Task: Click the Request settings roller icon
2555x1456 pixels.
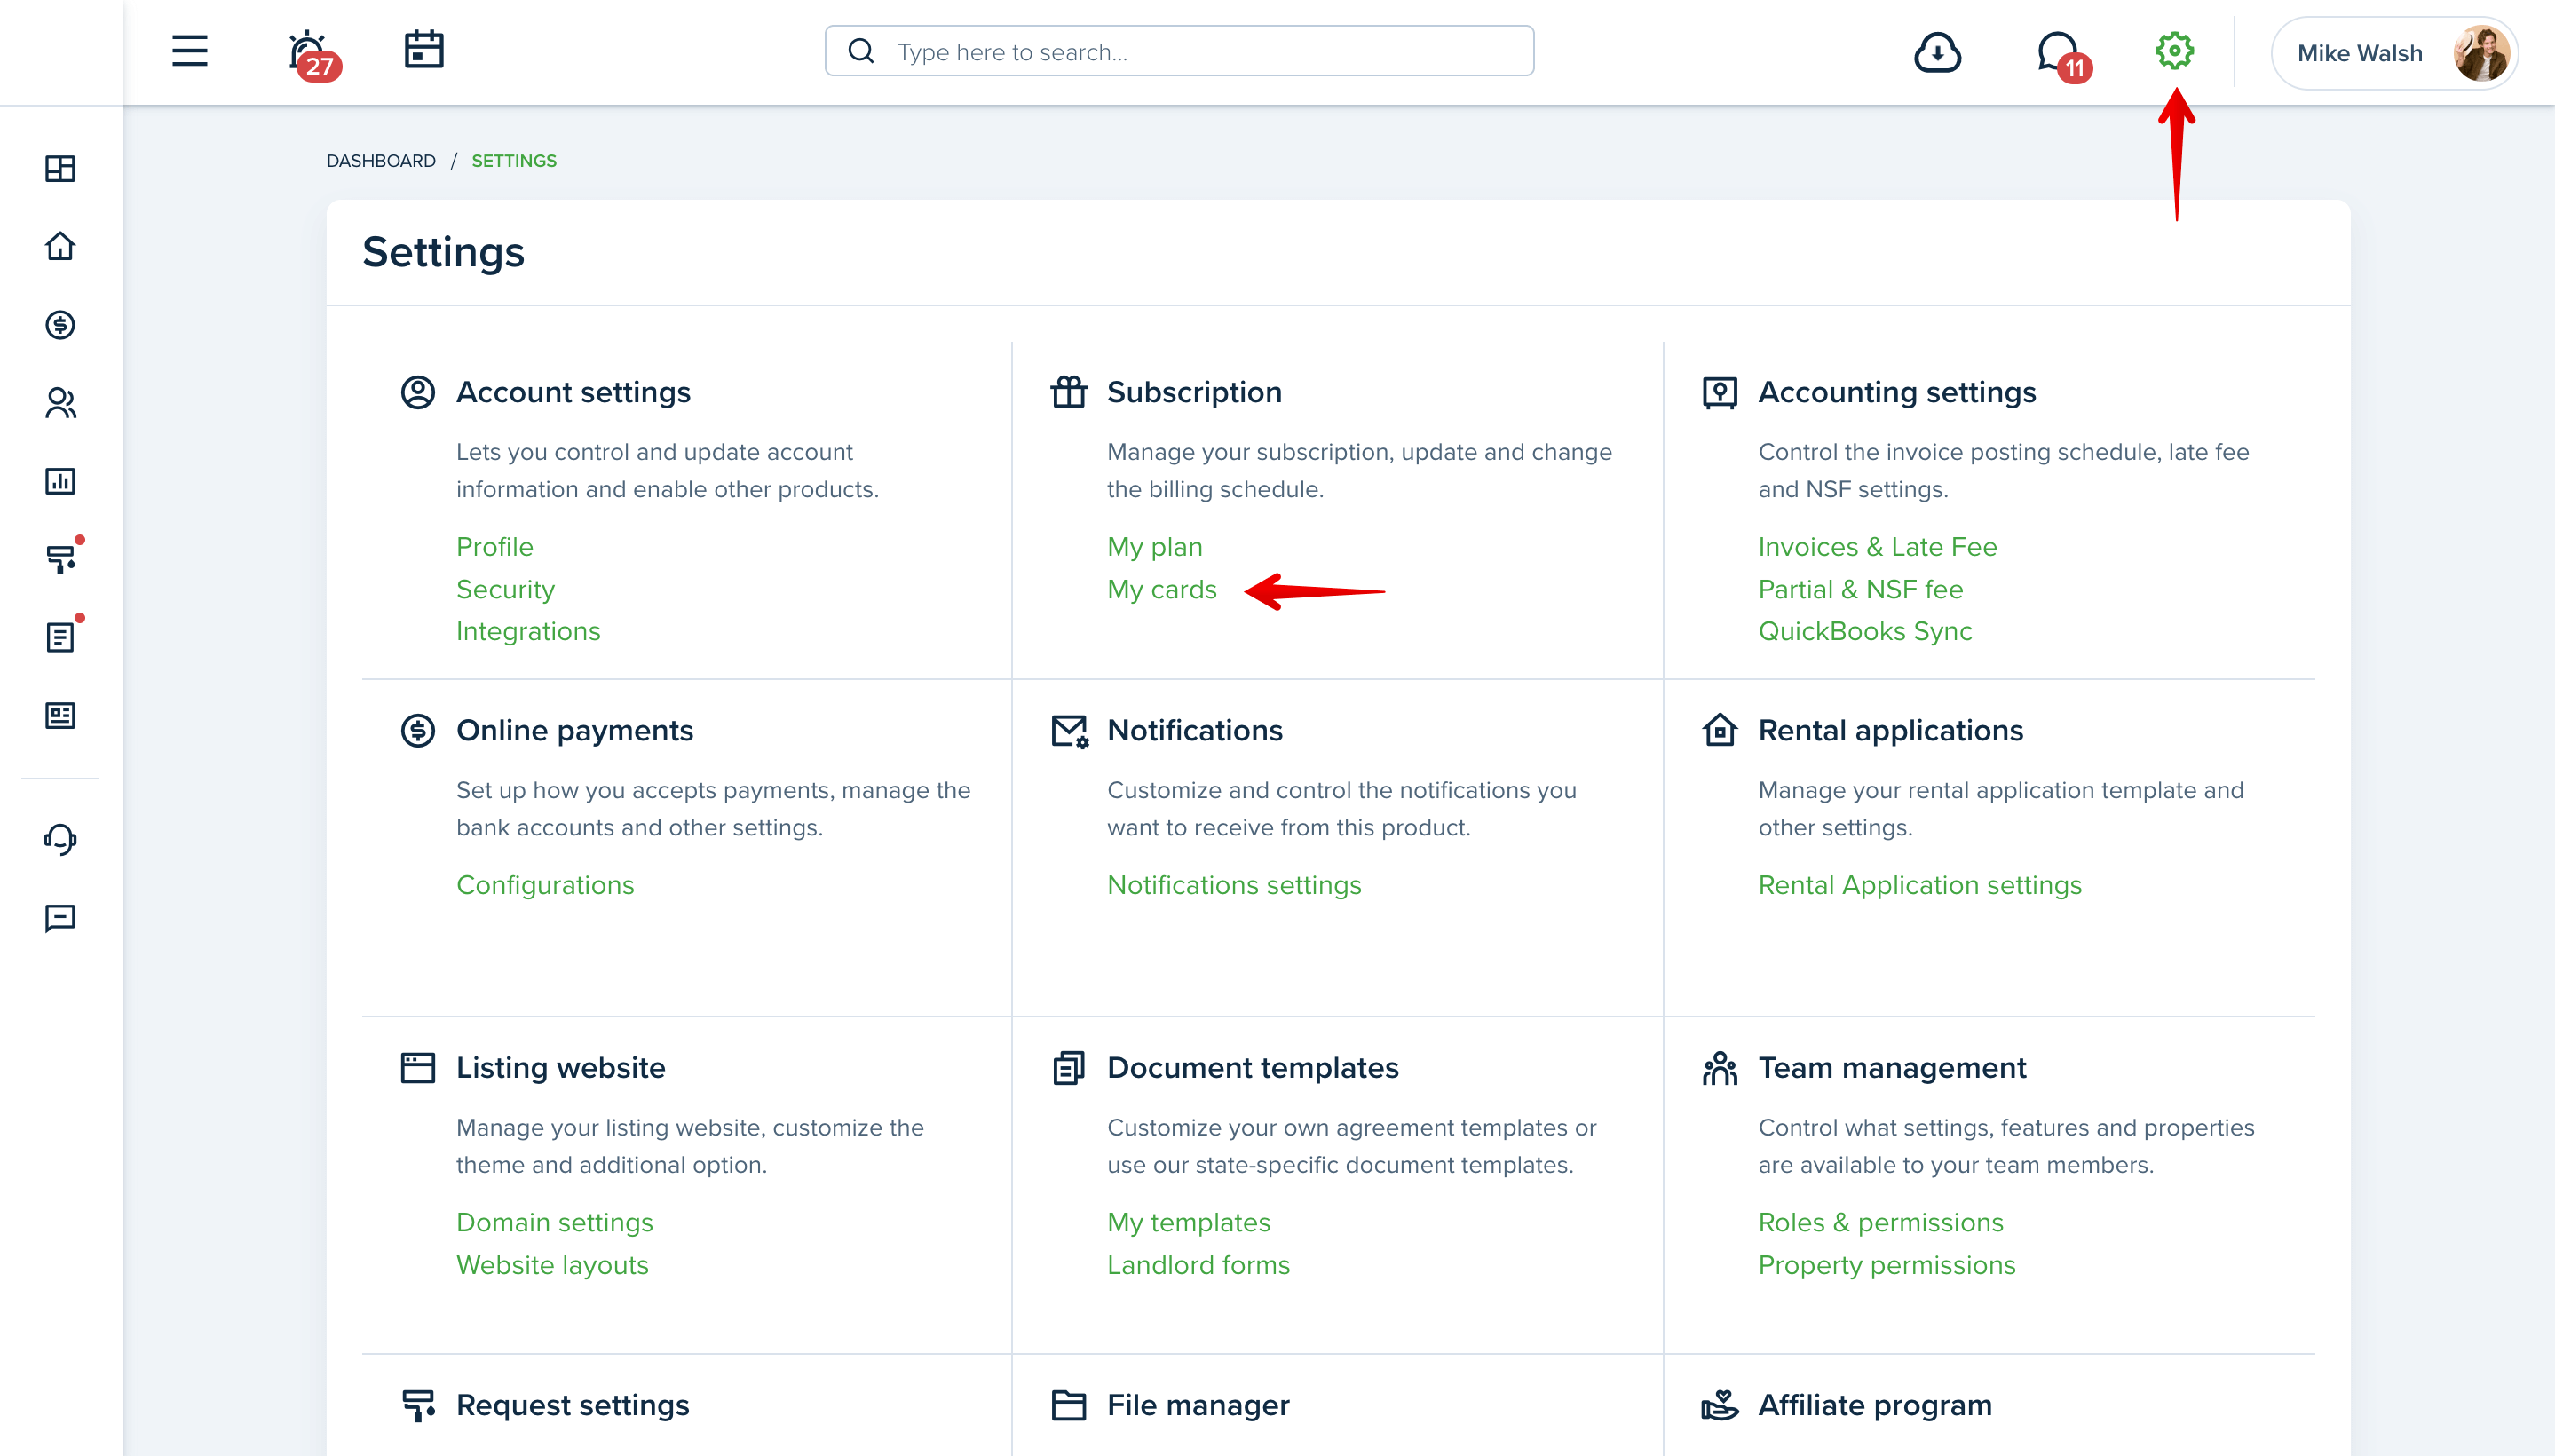Action: 418,1405
